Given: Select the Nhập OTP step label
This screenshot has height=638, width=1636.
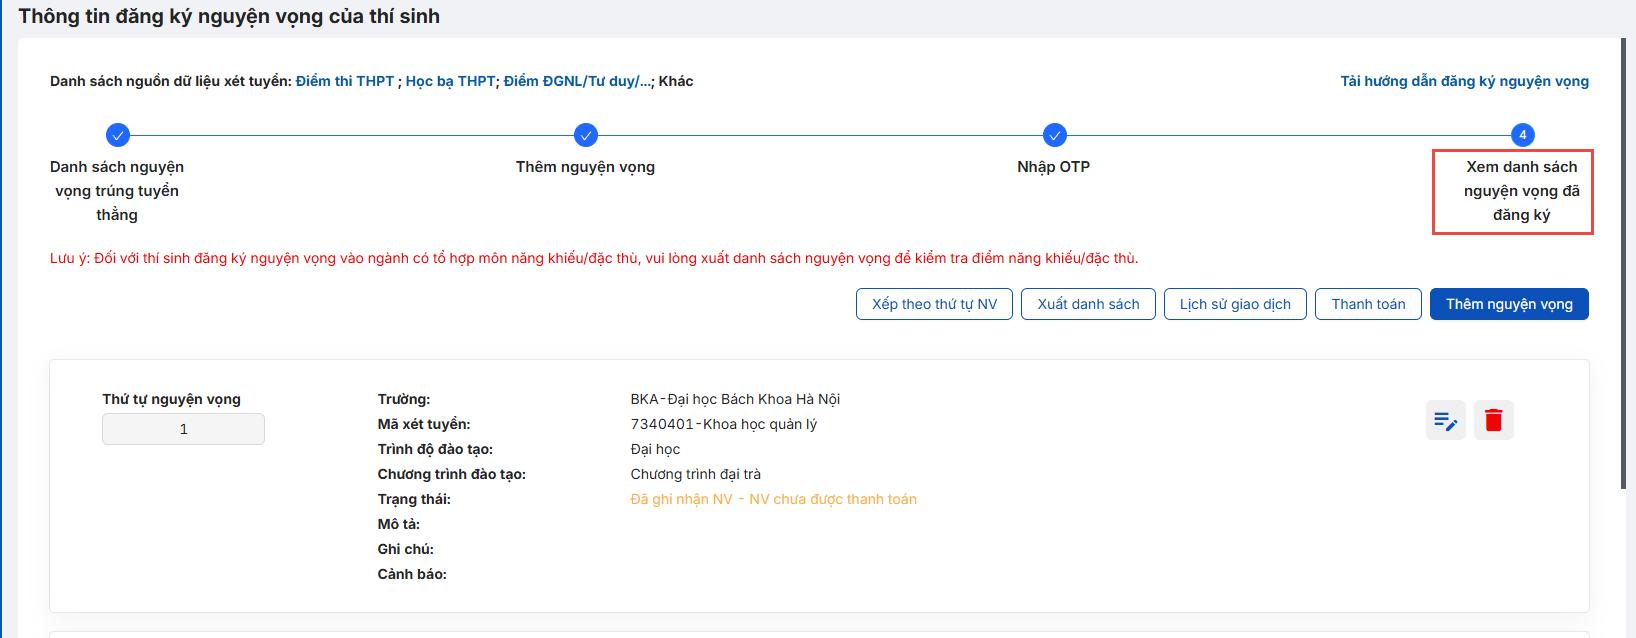Looking at the screenshot, I should (x=1053, y=167).
